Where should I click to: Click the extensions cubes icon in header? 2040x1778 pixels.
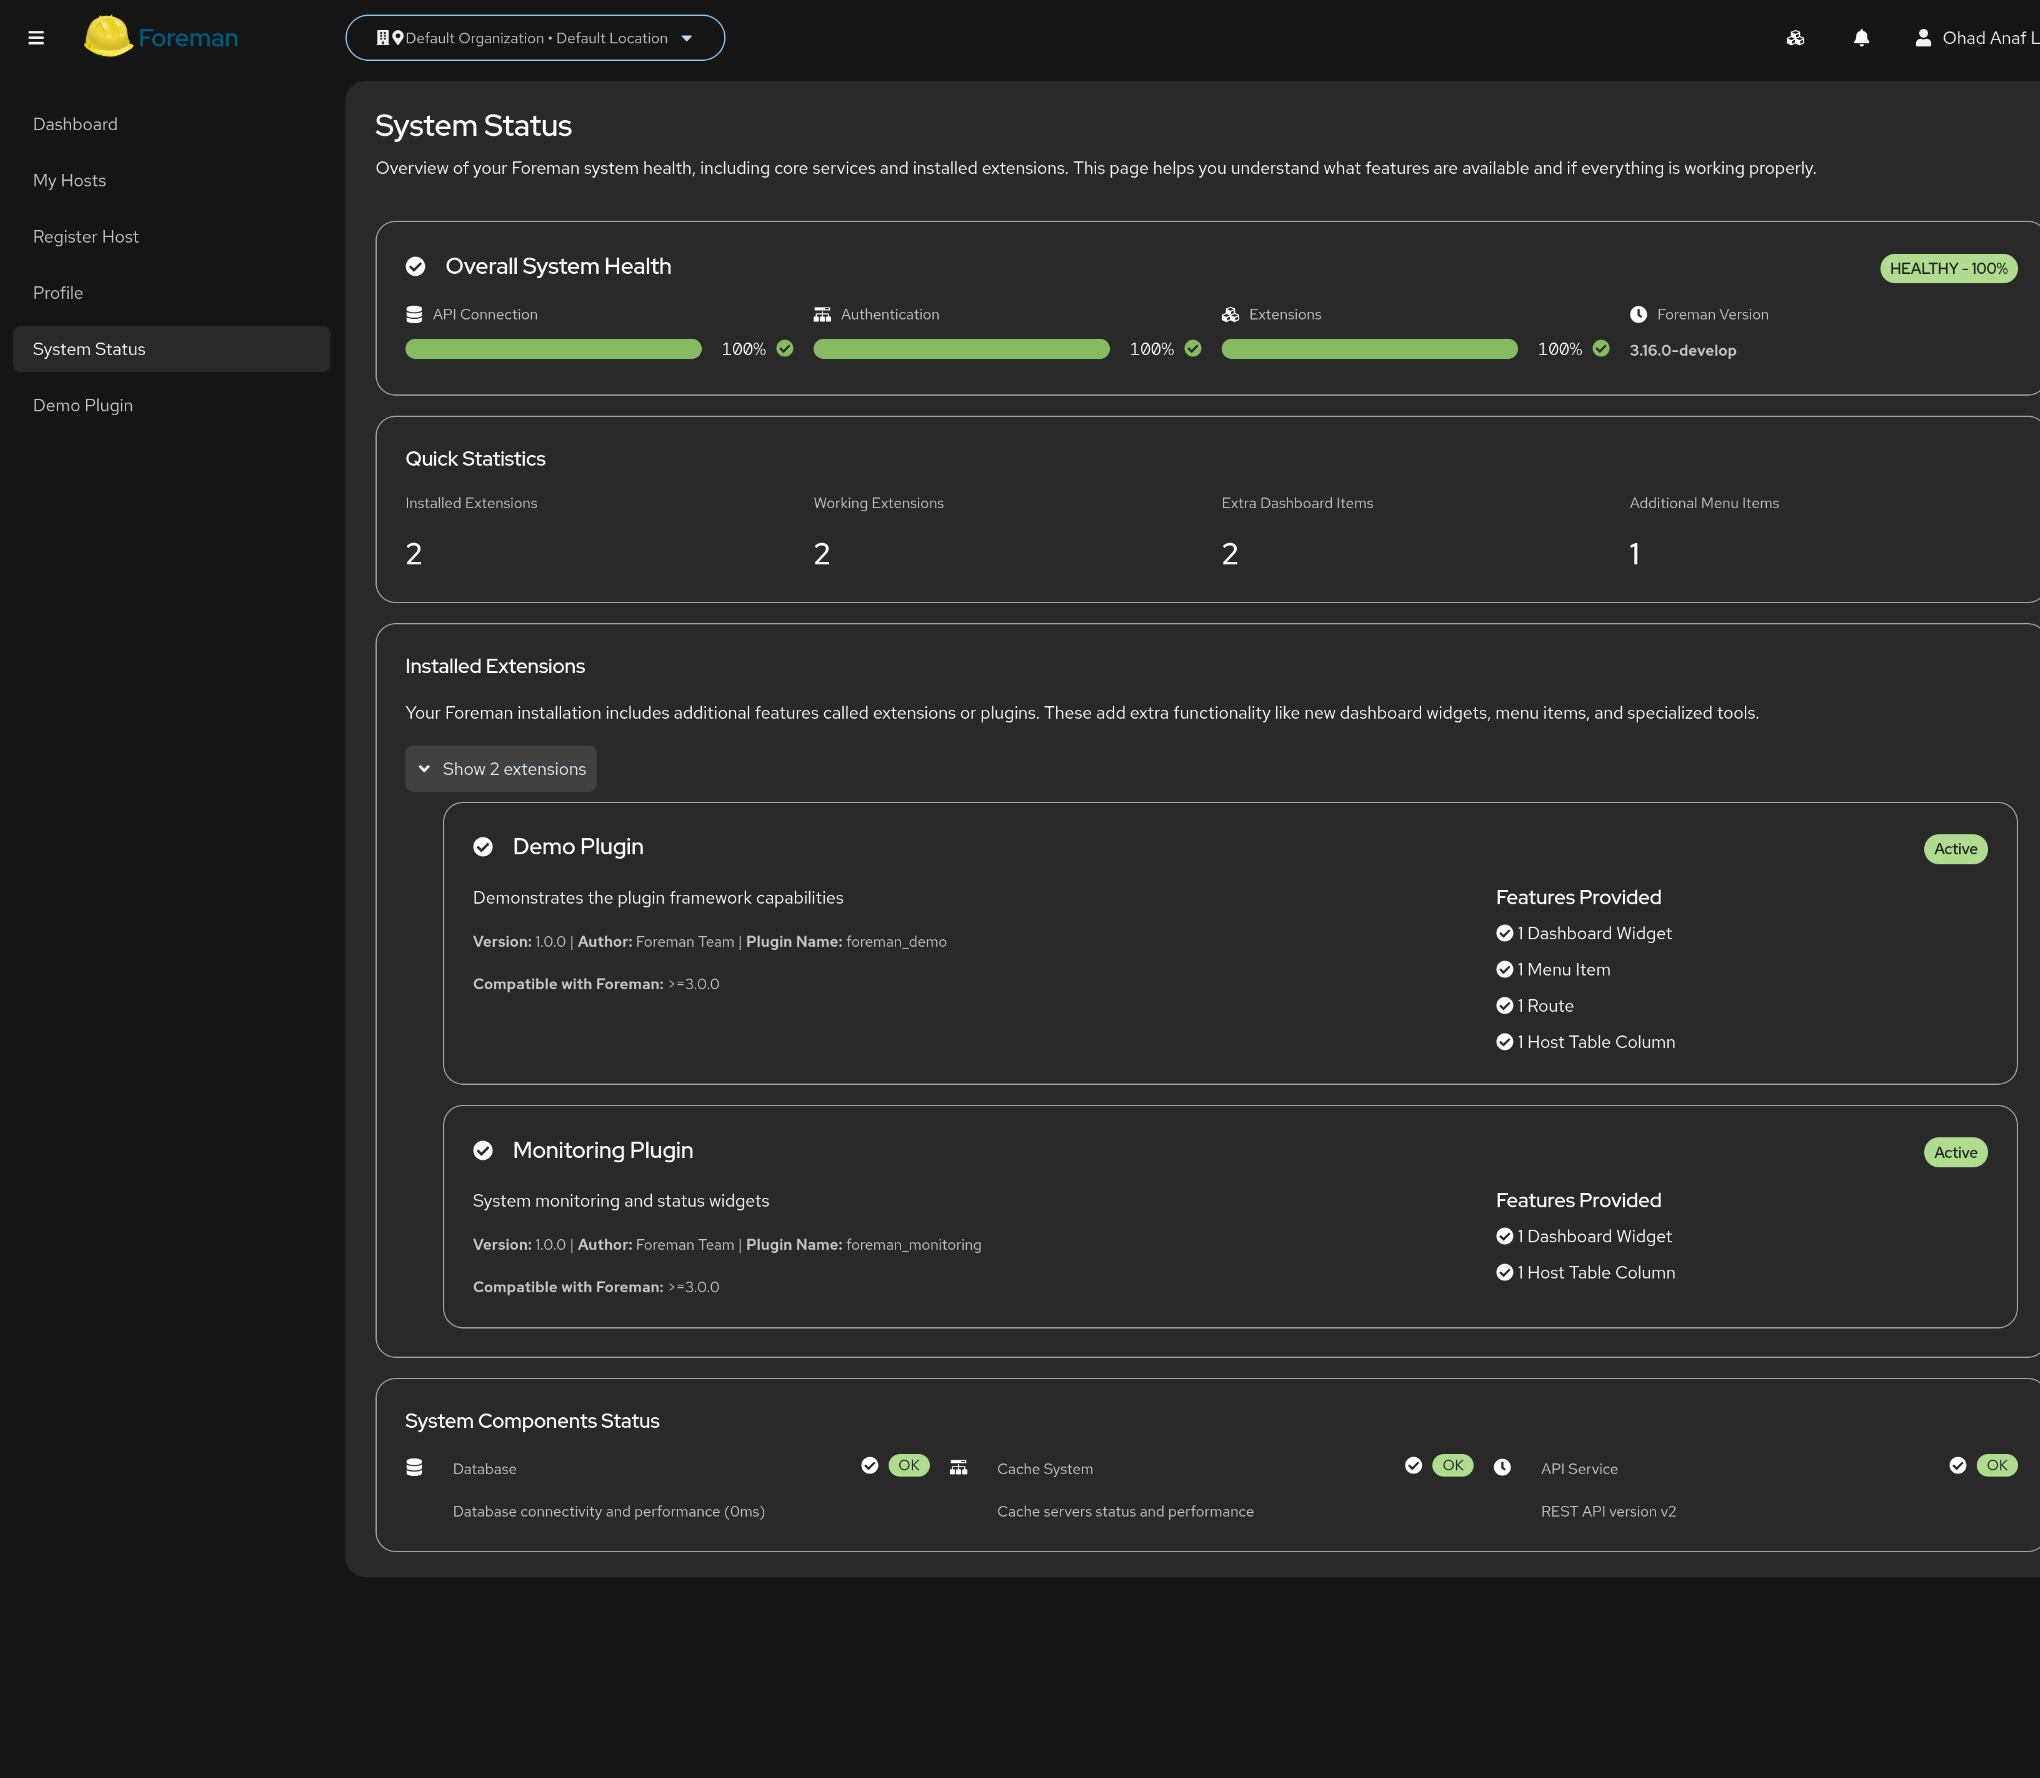click(x=1795, y=38)
